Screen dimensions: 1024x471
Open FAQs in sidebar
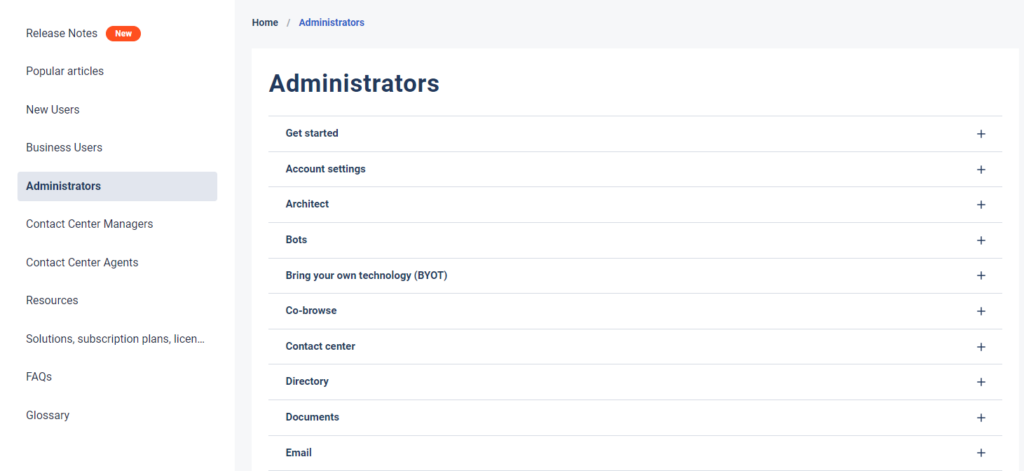tap(39, 377)
